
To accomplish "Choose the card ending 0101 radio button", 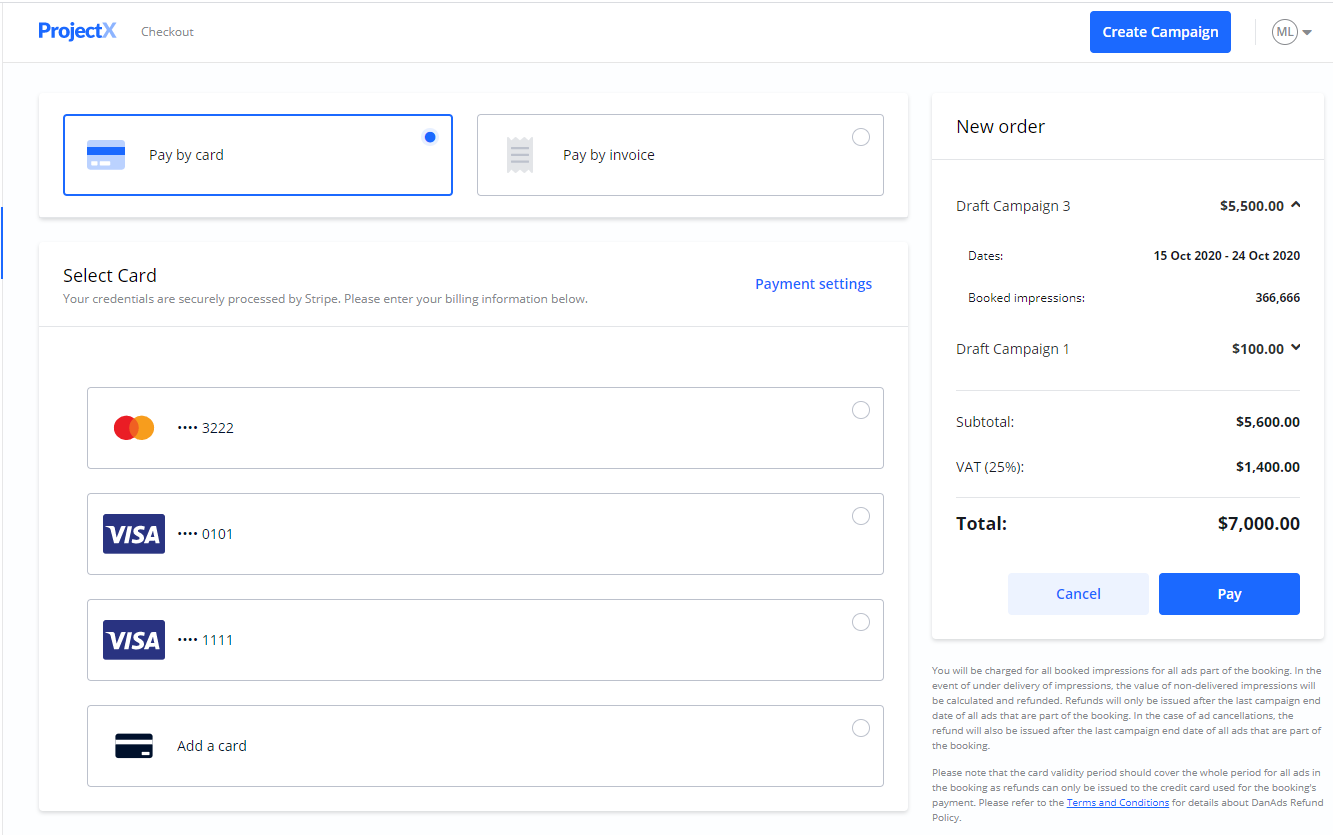I will tap(860, 516).
